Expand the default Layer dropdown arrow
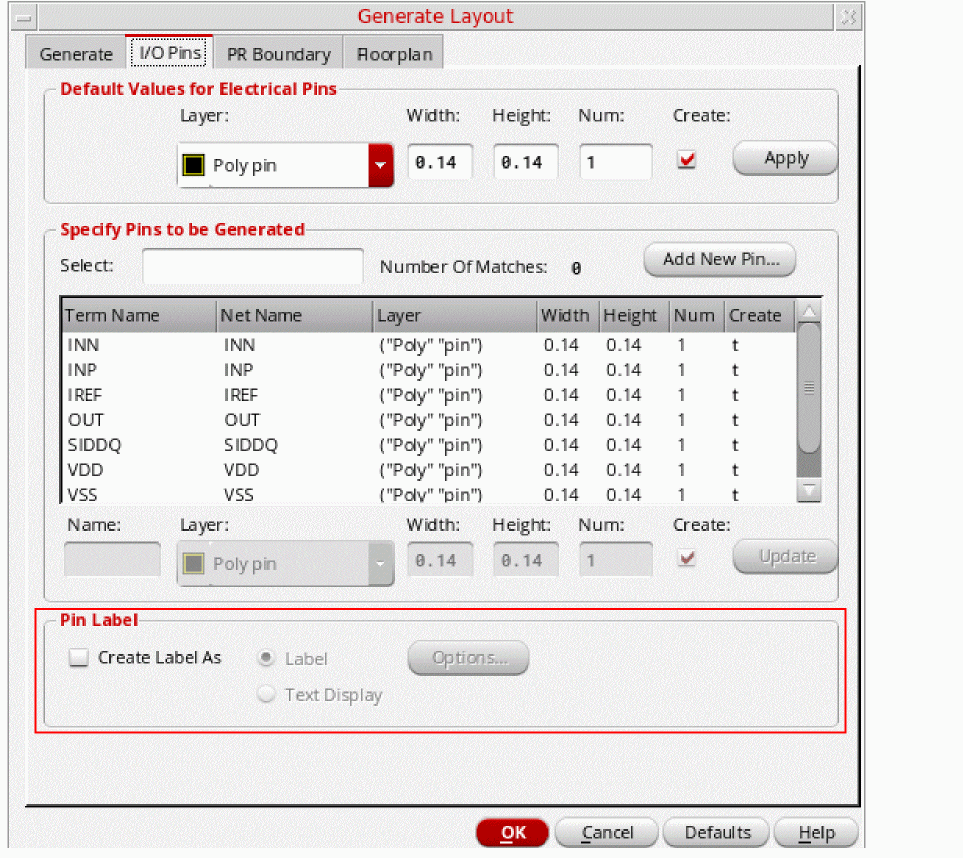The width and height of the screenshot is (963, 858). pos(381,165)
